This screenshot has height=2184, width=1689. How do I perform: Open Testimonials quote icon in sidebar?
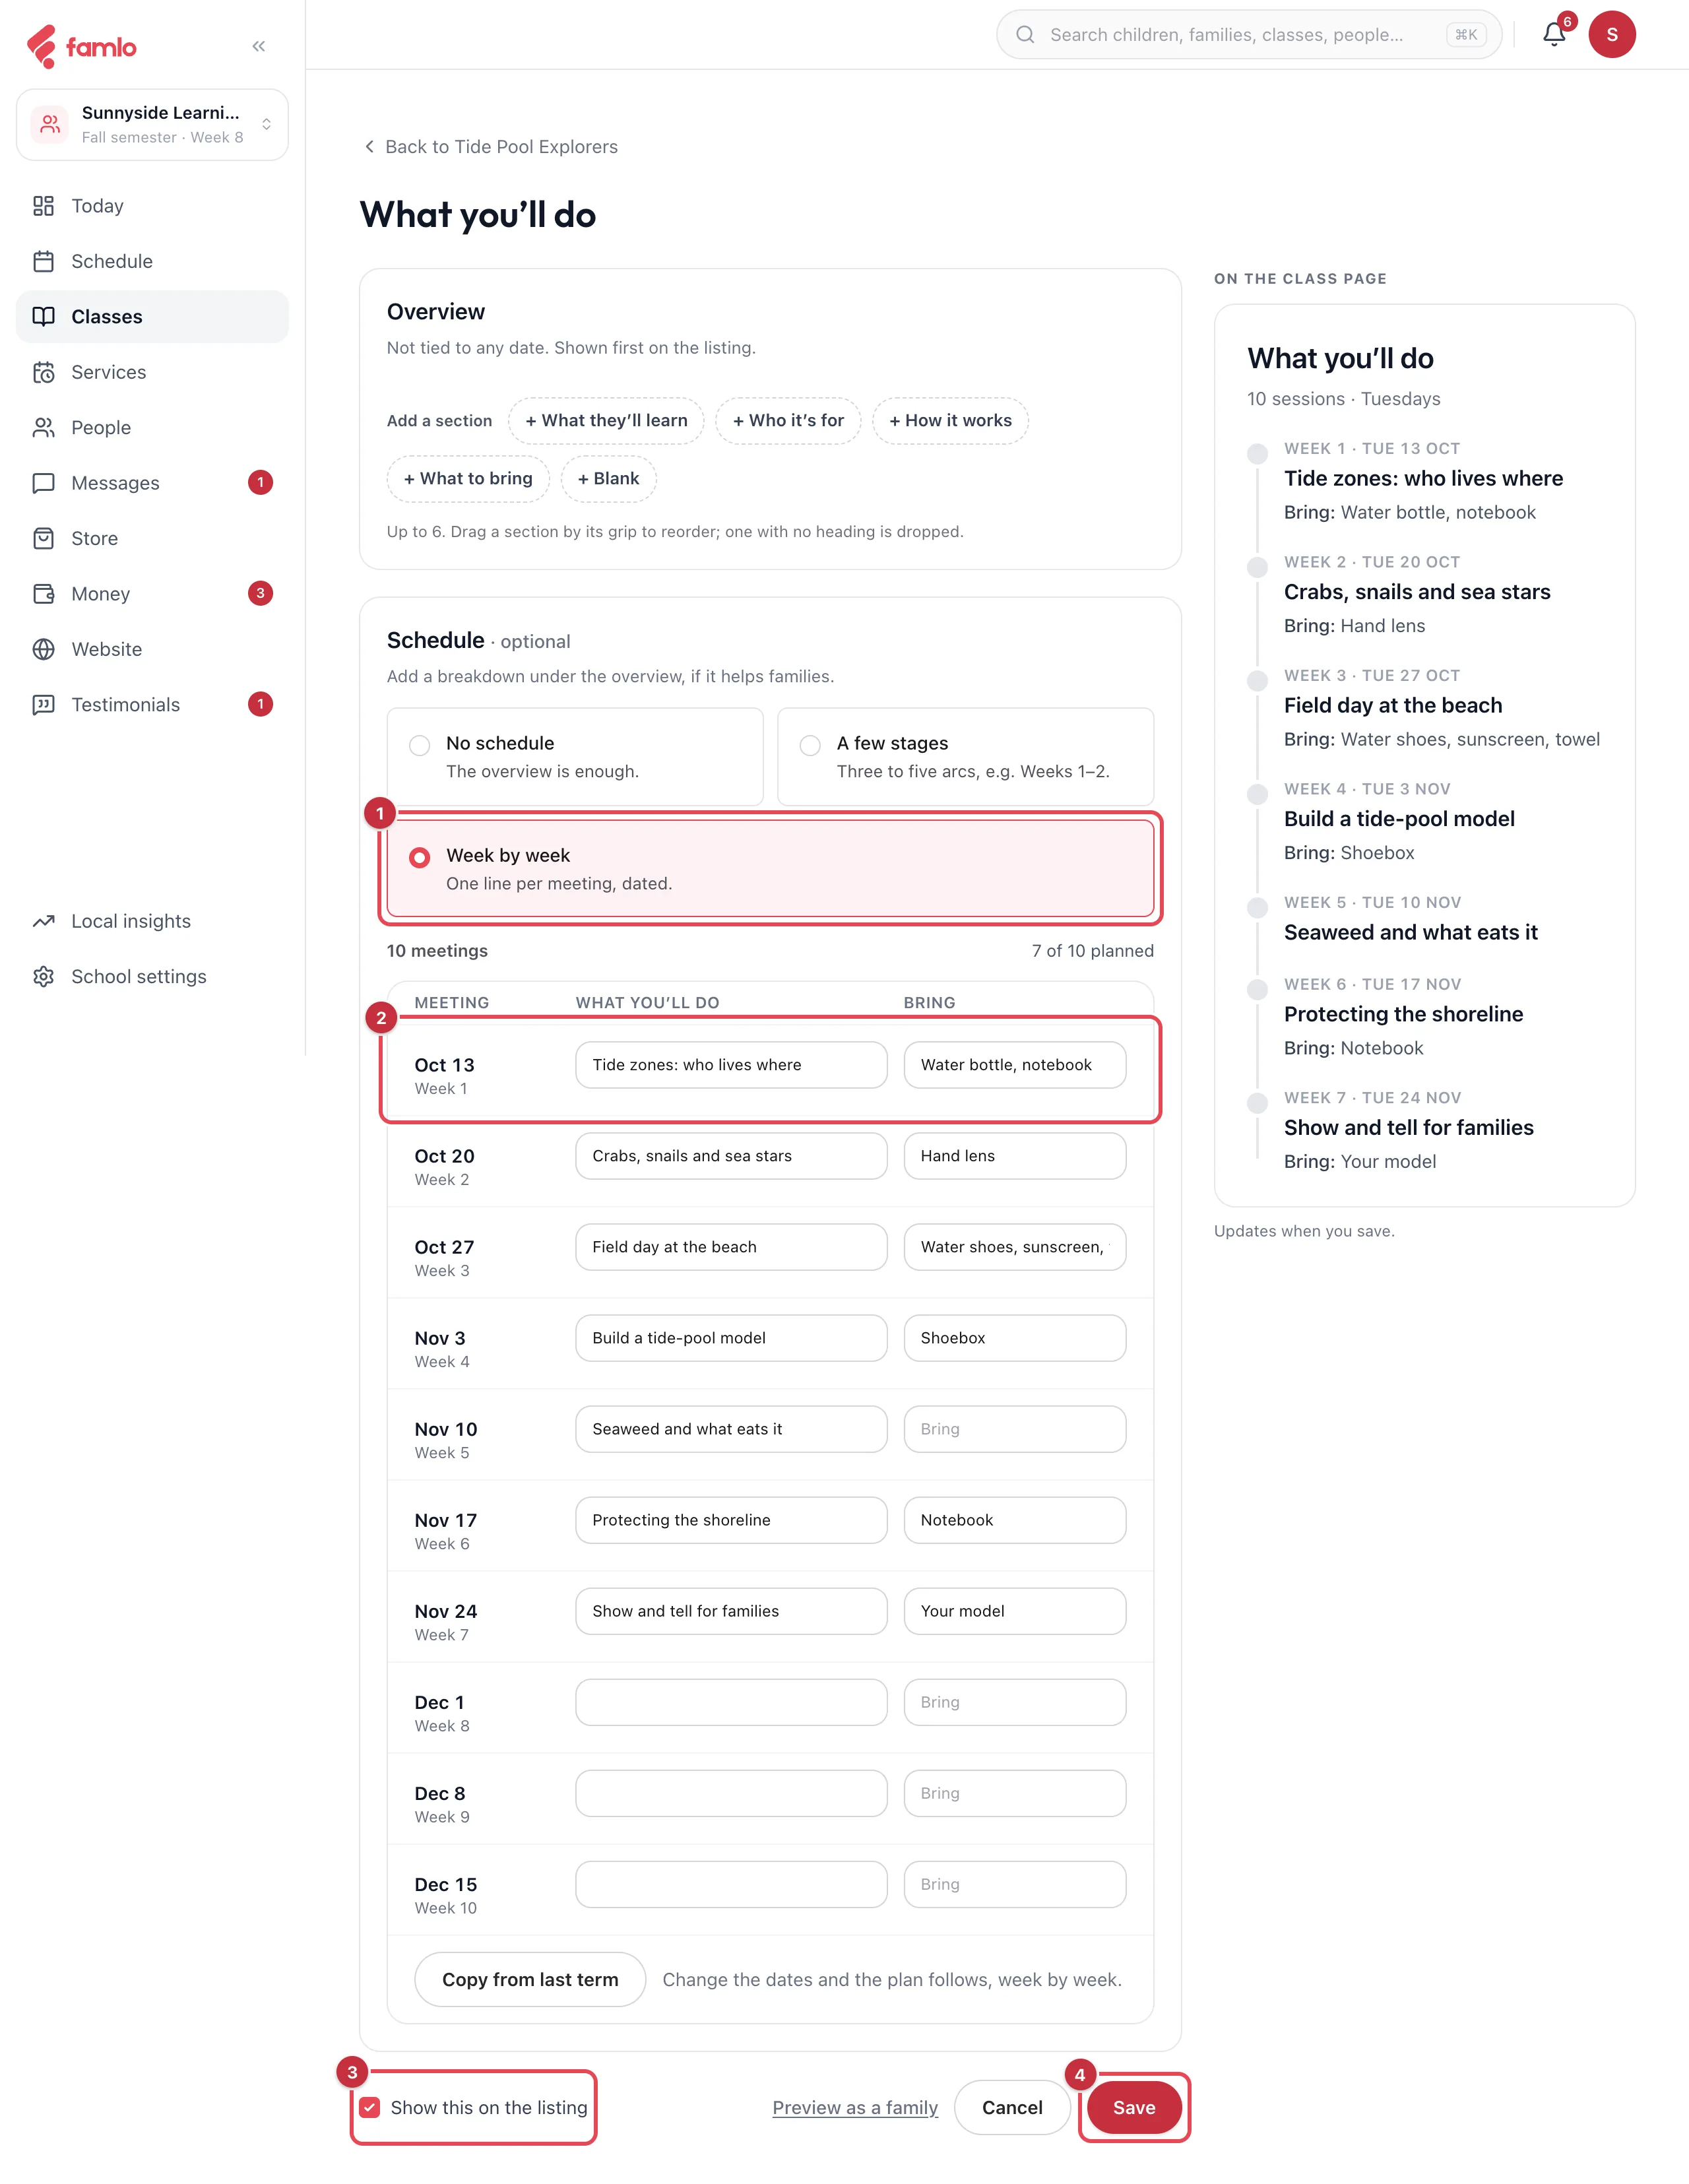pyautogui.click(x=43, y=705)
